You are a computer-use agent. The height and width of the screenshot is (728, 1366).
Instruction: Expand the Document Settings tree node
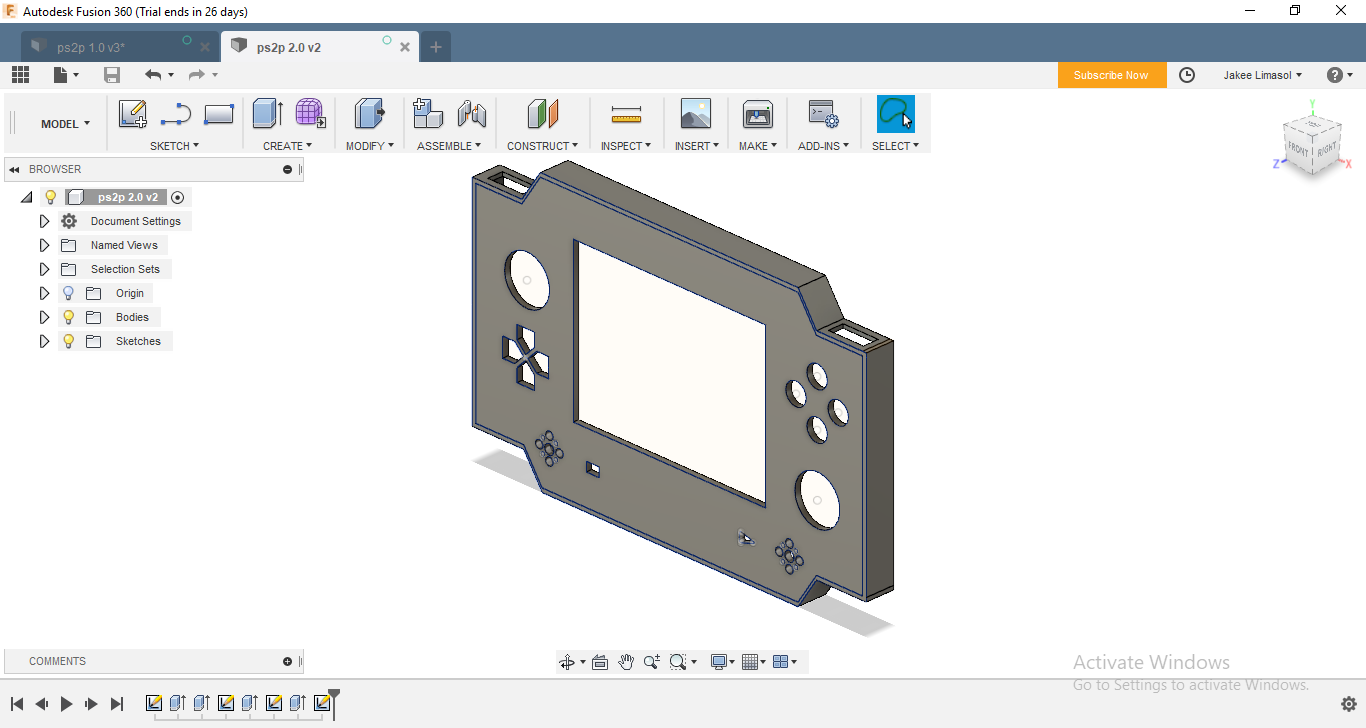pyautogui.click(x=44, y=221)
